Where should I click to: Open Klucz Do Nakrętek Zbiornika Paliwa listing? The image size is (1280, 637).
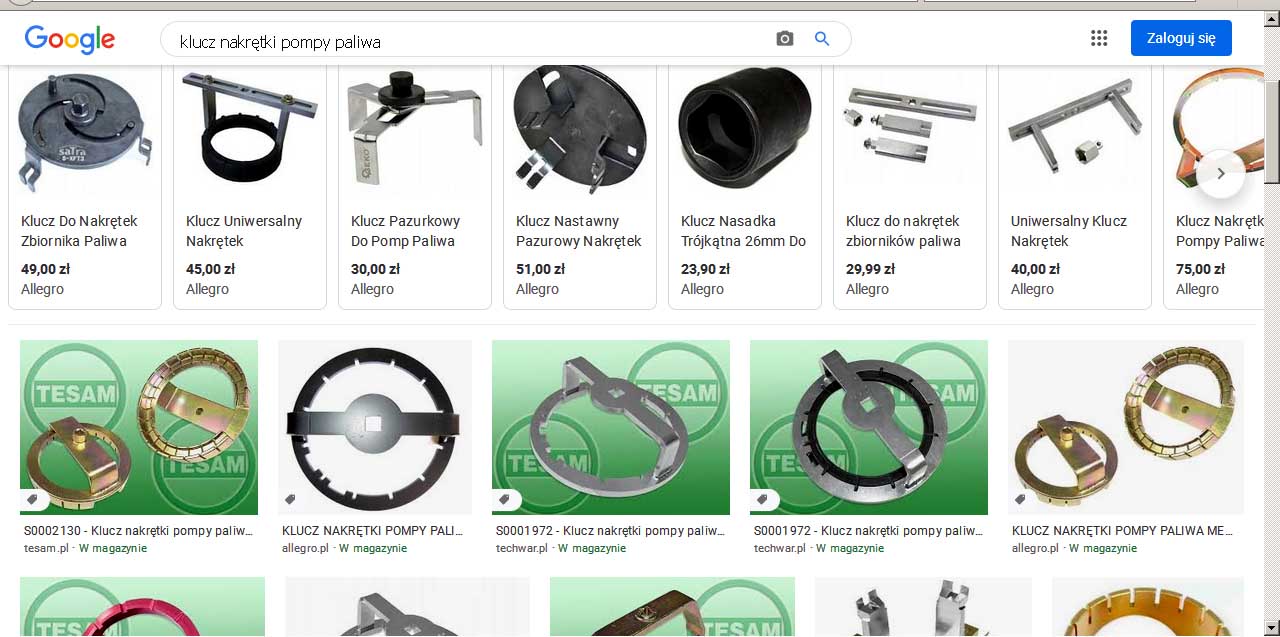pos(79,231)
